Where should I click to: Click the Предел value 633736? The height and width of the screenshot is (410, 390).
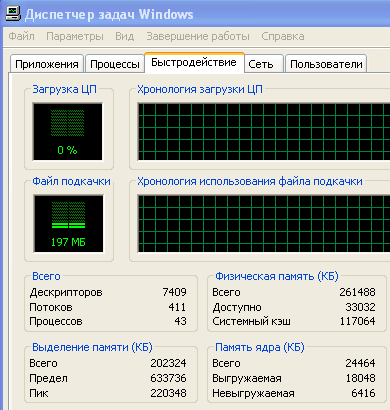click(168, 378)
